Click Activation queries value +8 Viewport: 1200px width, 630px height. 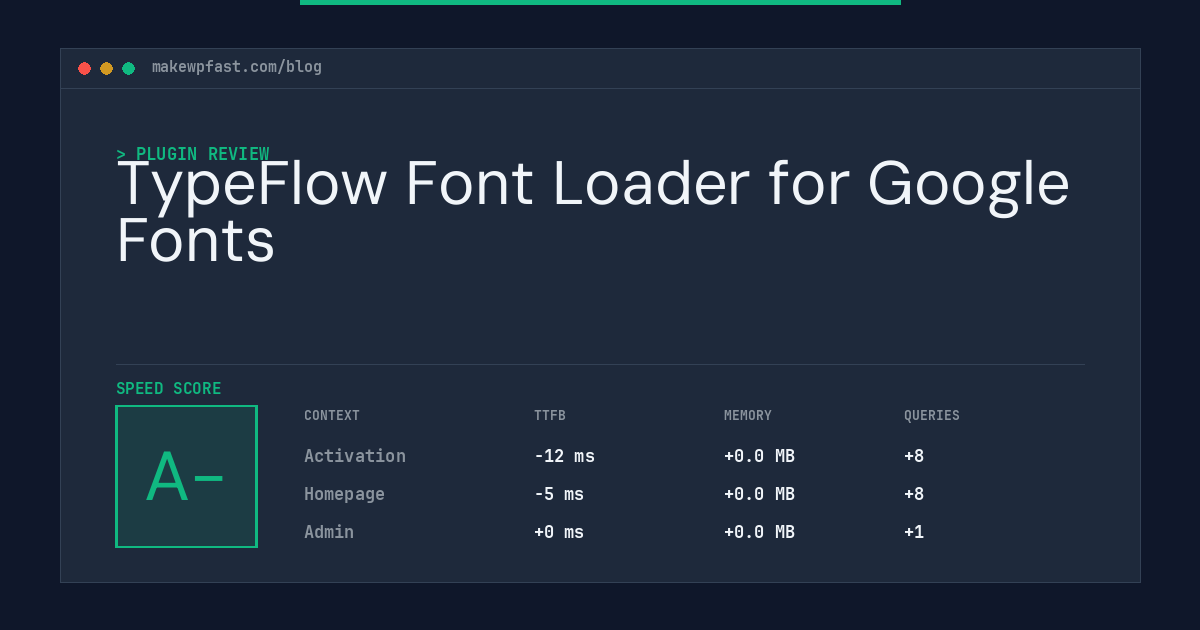(914, 456)
